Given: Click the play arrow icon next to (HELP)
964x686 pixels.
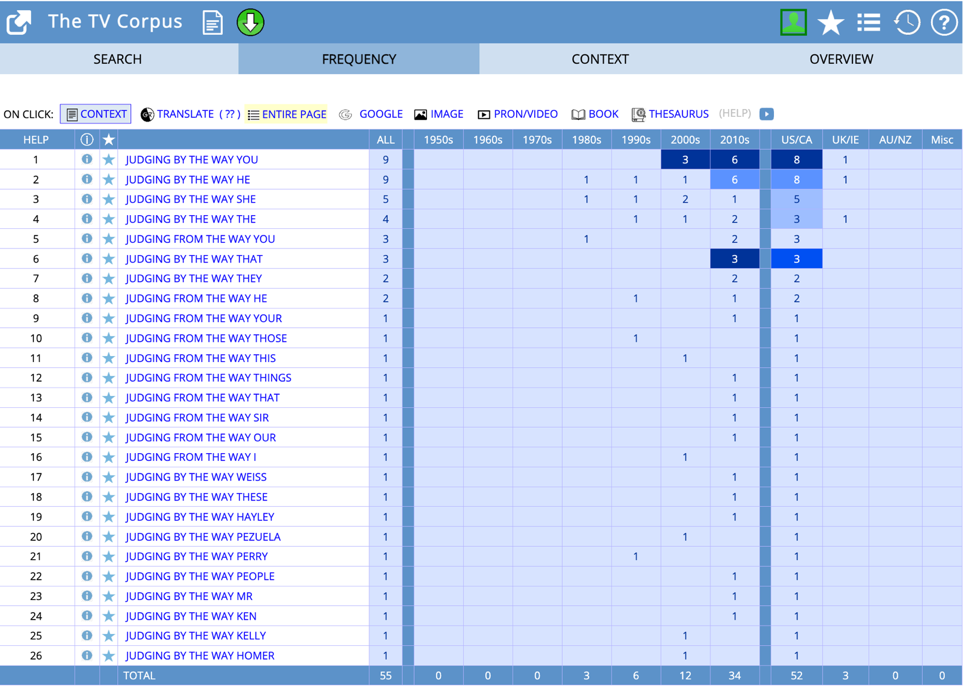Looking at the screenshot, I should (x=767, y=114).
